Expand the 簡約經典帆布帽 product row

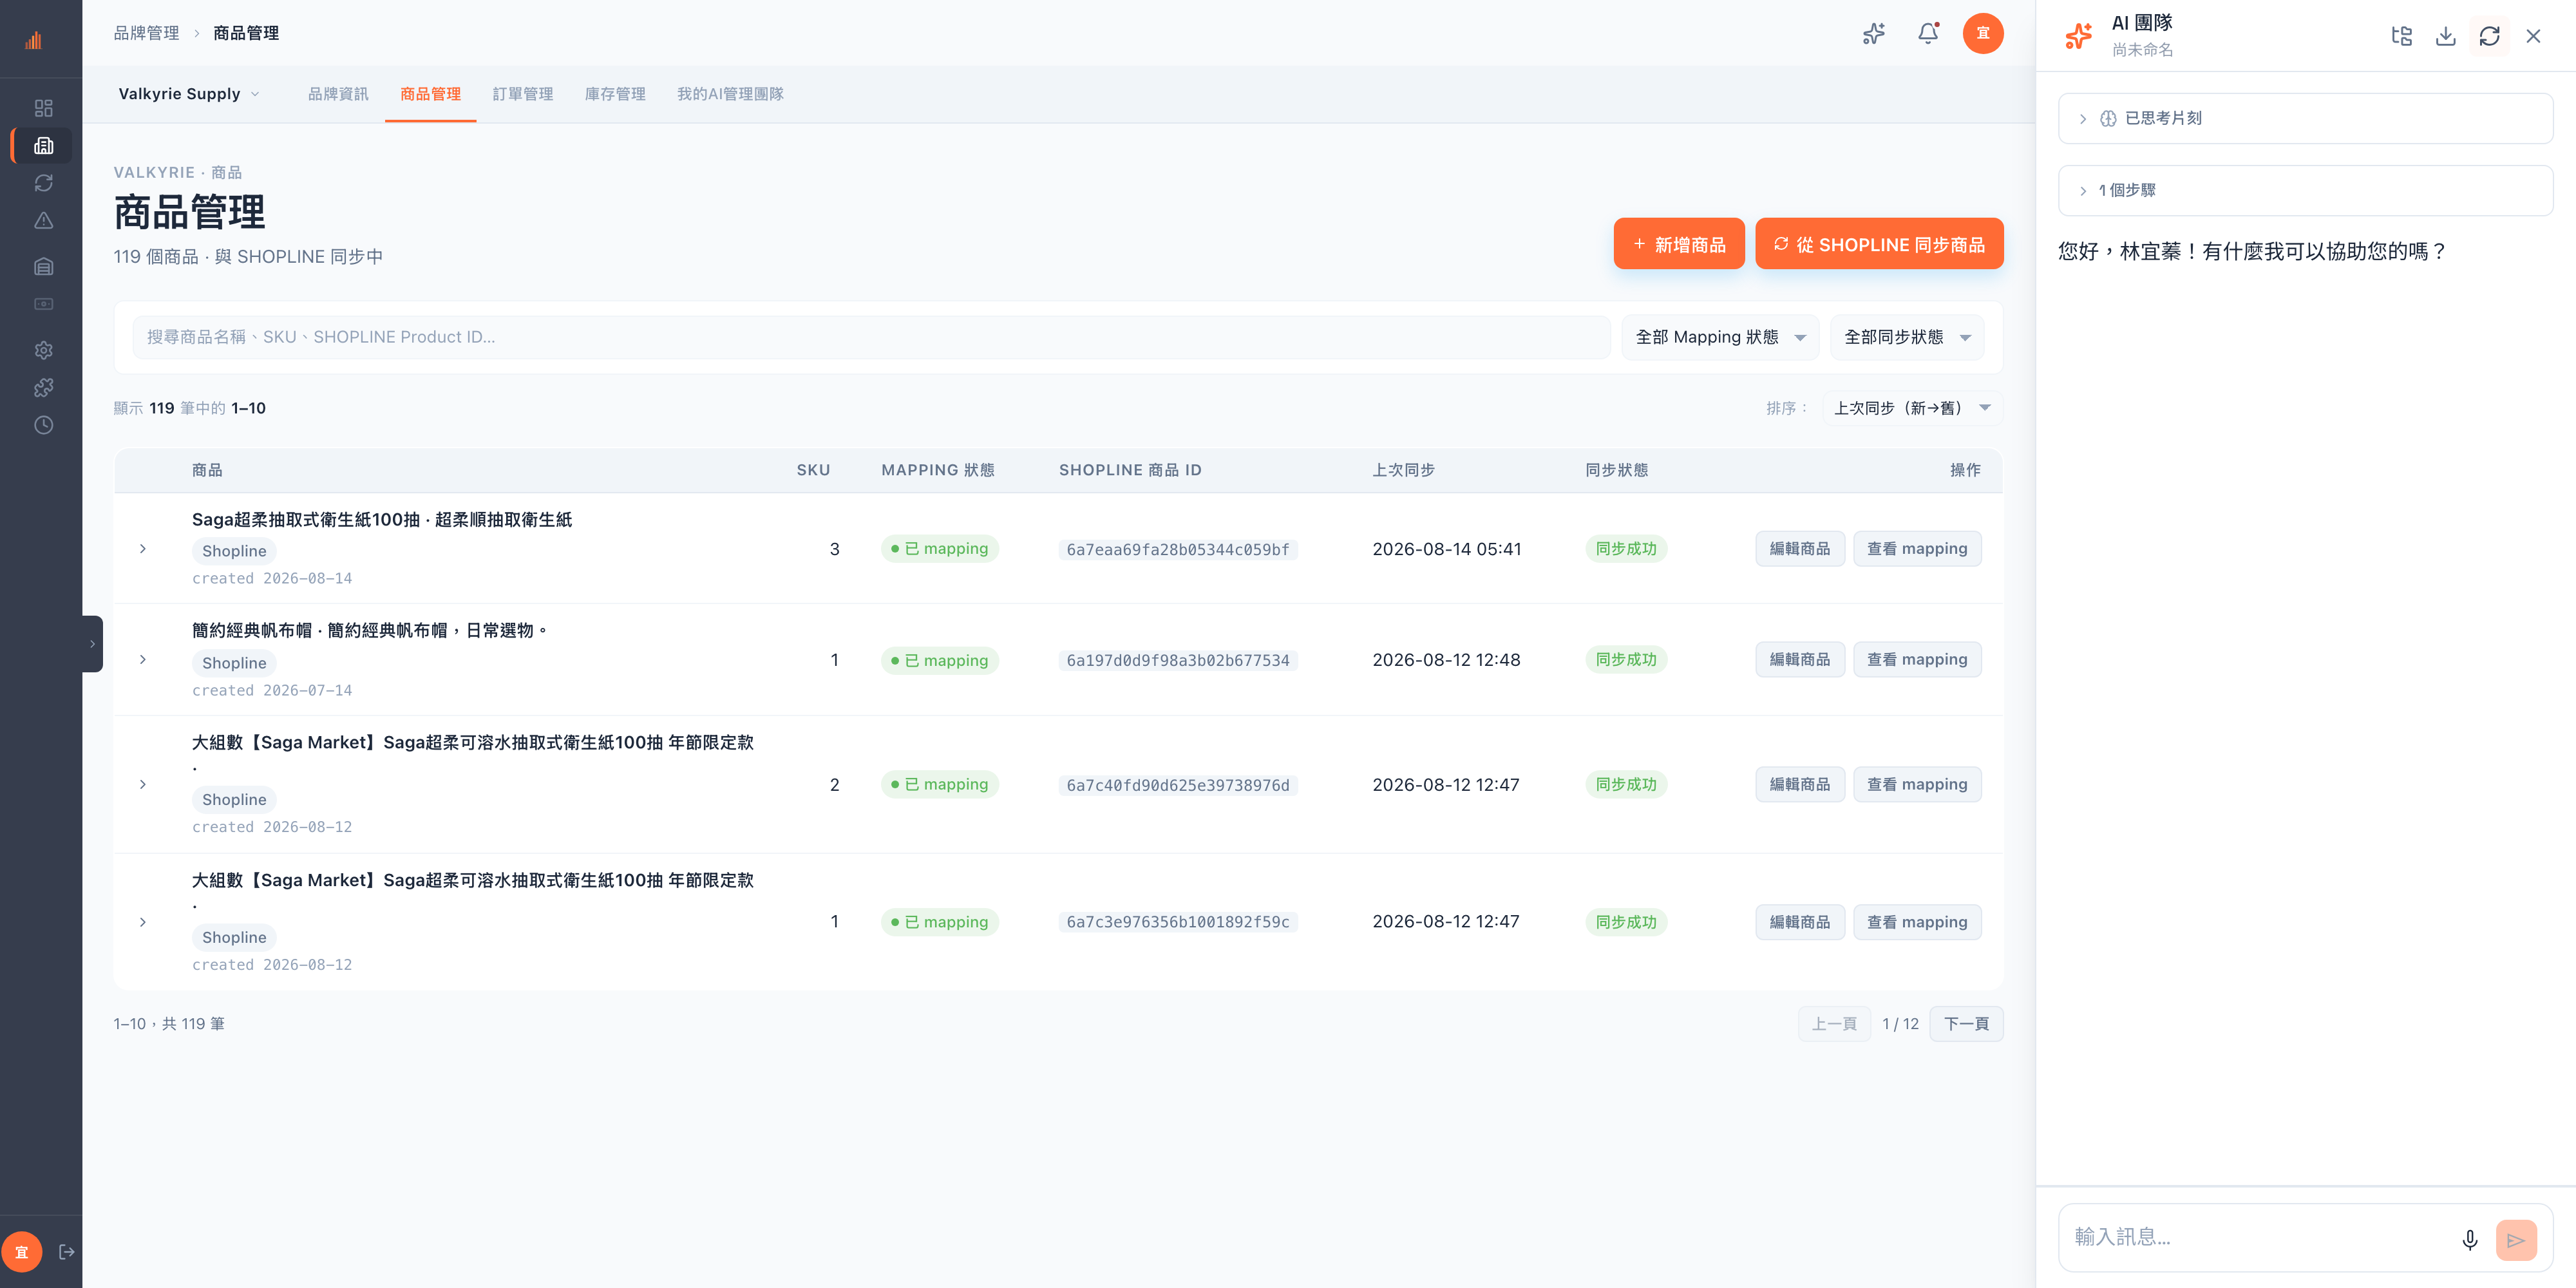coord(143,660)
